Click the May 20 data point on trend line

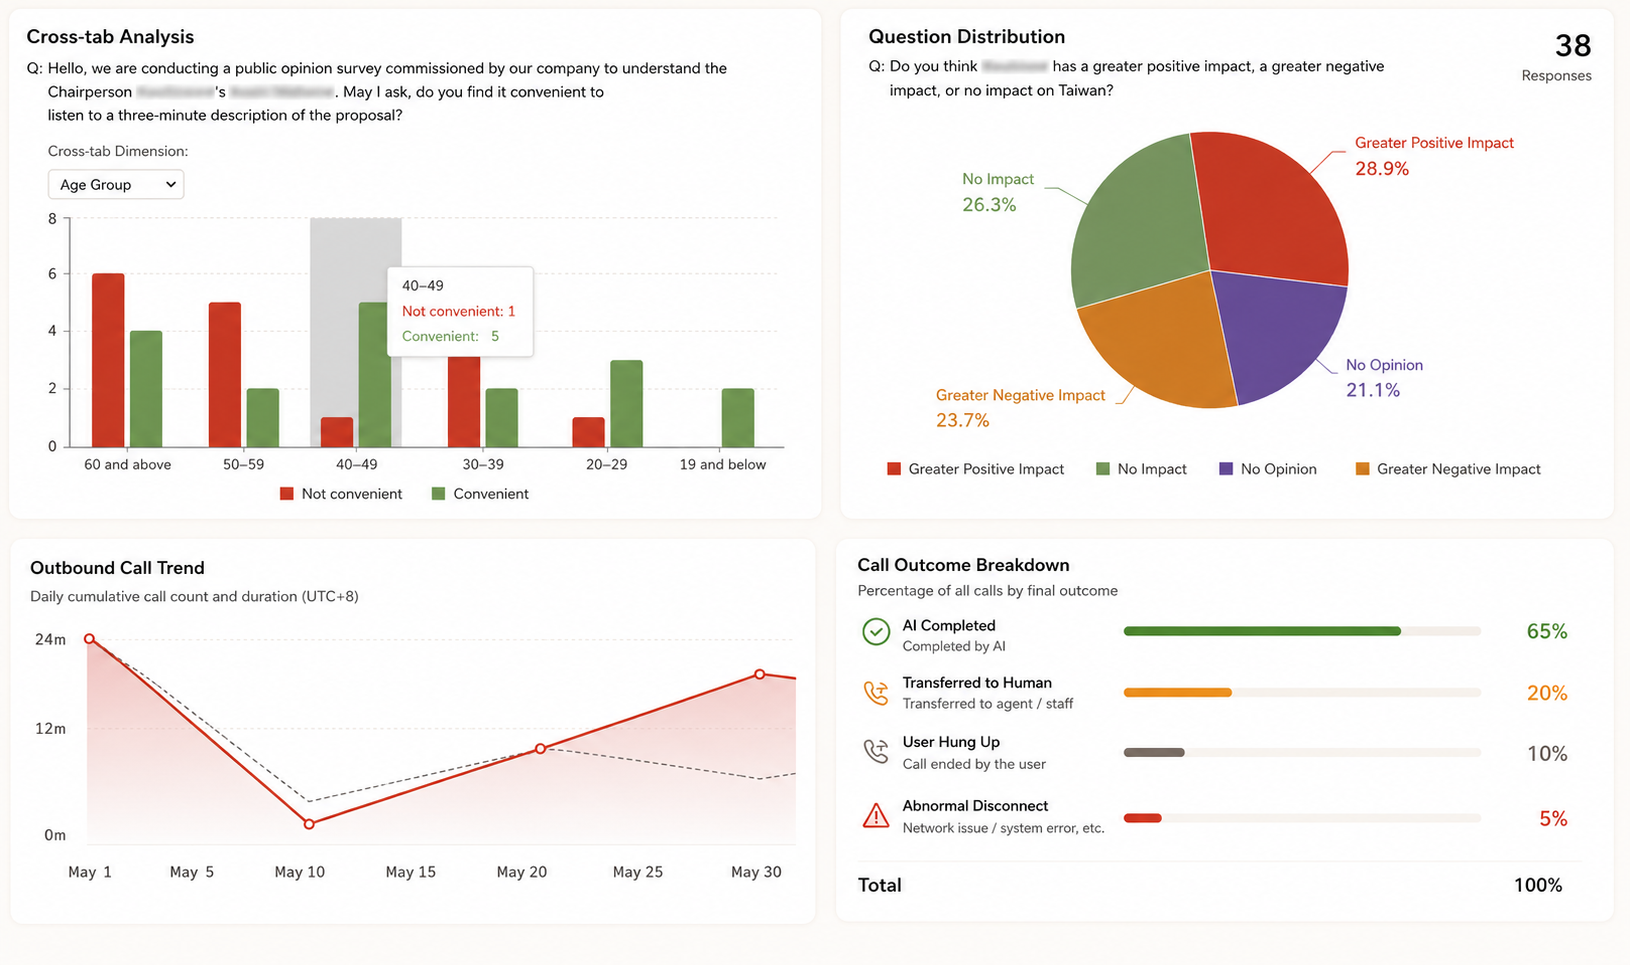[x=540, y=748]
